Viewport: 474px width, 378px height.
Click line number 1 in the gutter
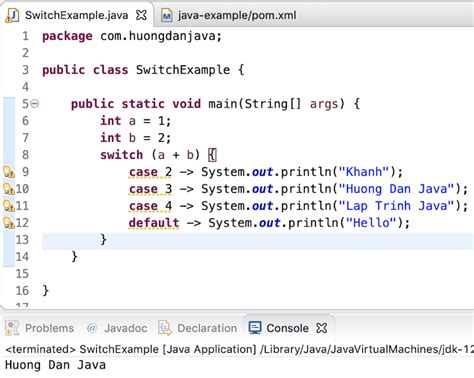(25, 36)
